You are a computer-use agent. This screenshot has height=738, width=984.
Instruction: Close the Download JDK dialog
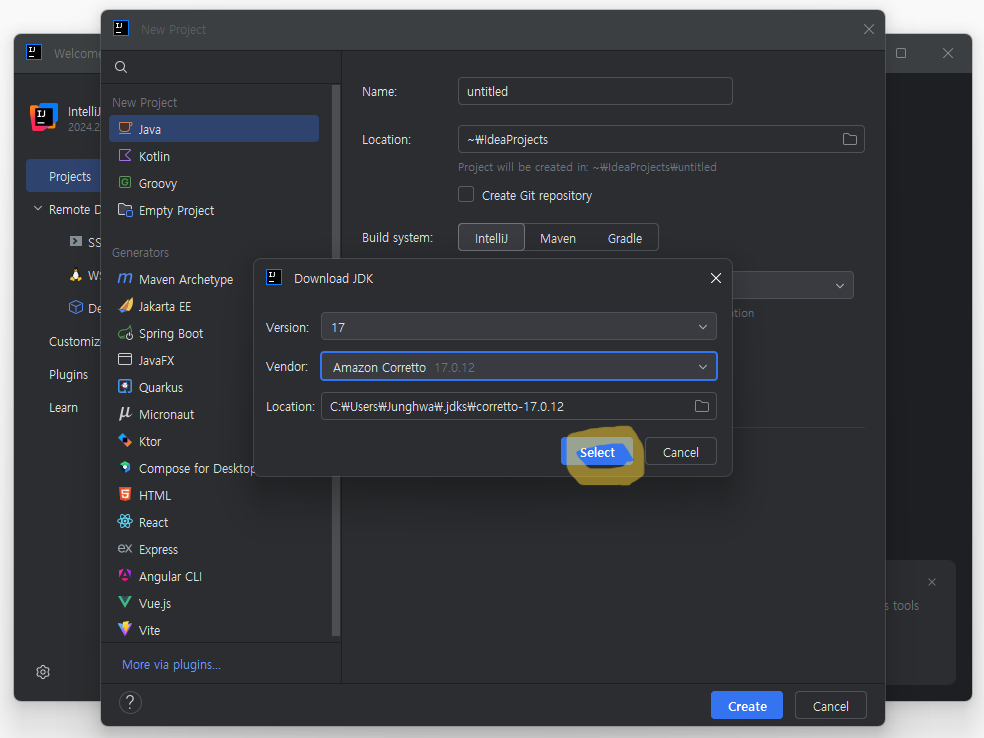[715, 278]
